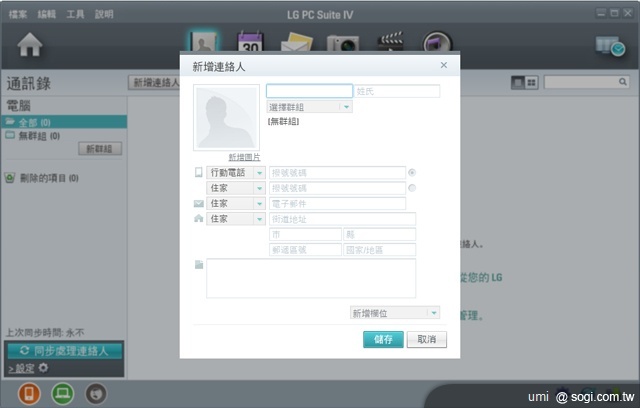640x408 pixels.
Task: Open the Music disc icon
Action: [437, 42]
